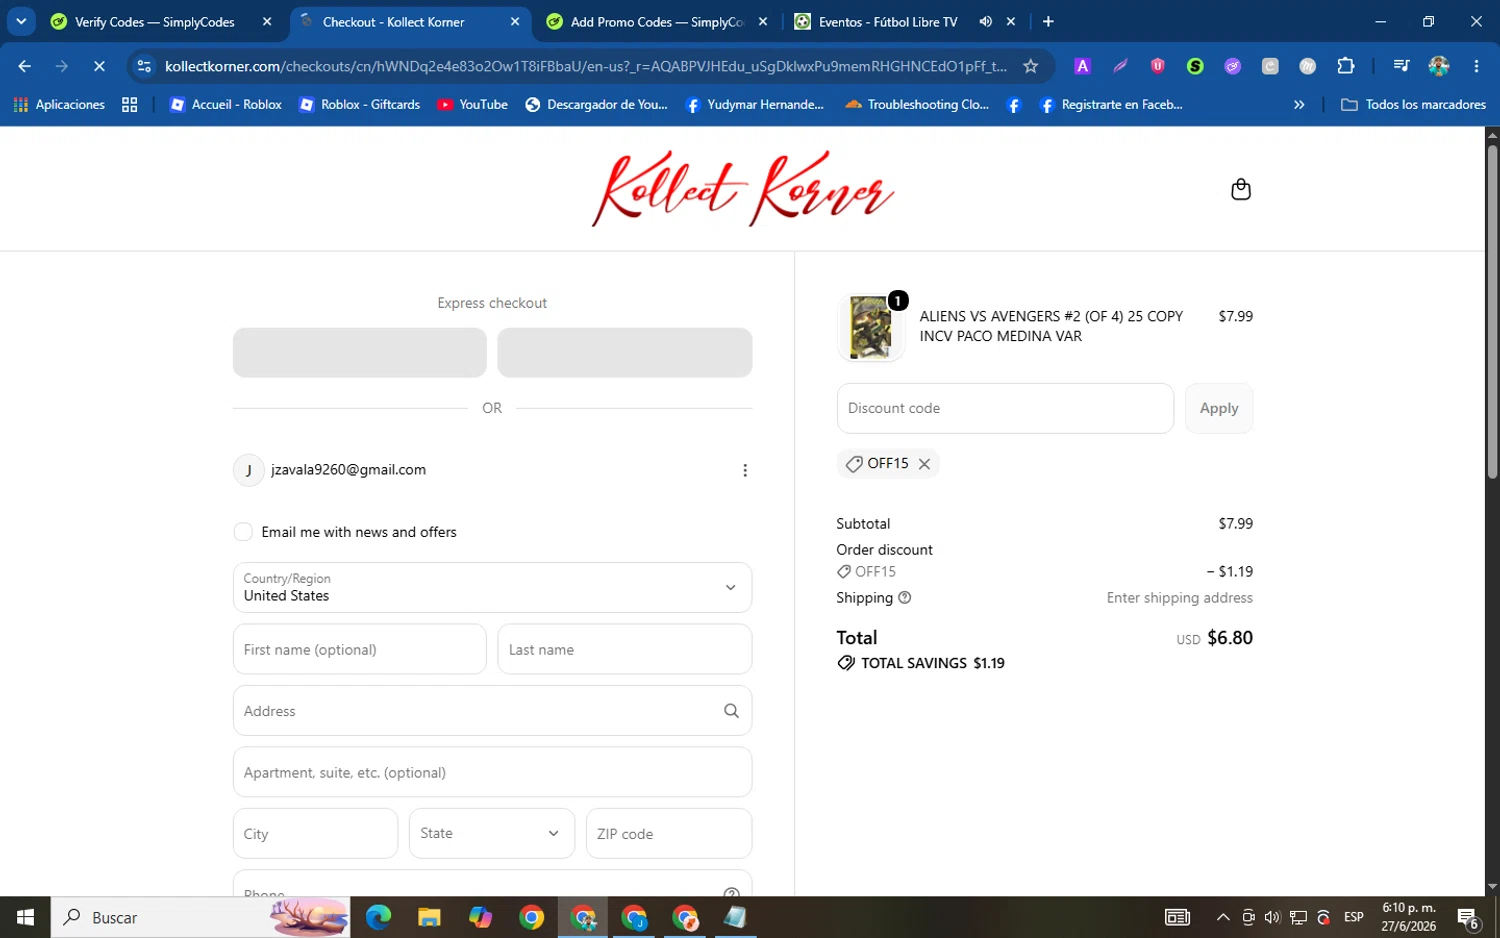Stop loading the page
This screenshot has width=1500, height=938.
tap(99, 66)
